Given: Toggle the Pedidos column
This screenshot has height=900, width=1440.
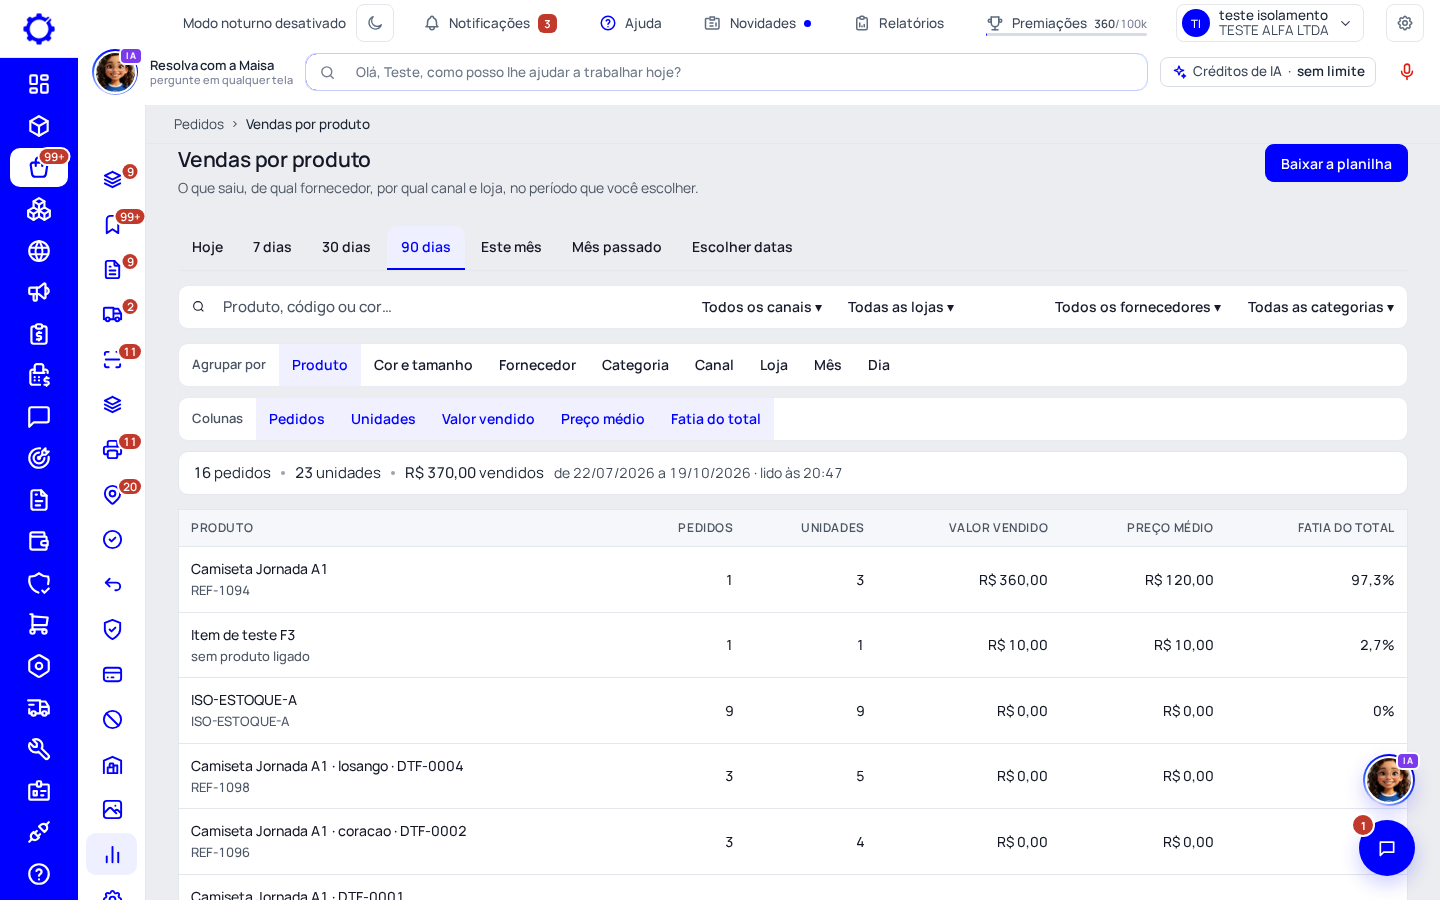Looking at the screenshot, I should pyautogui.click(x=297, y=419).
